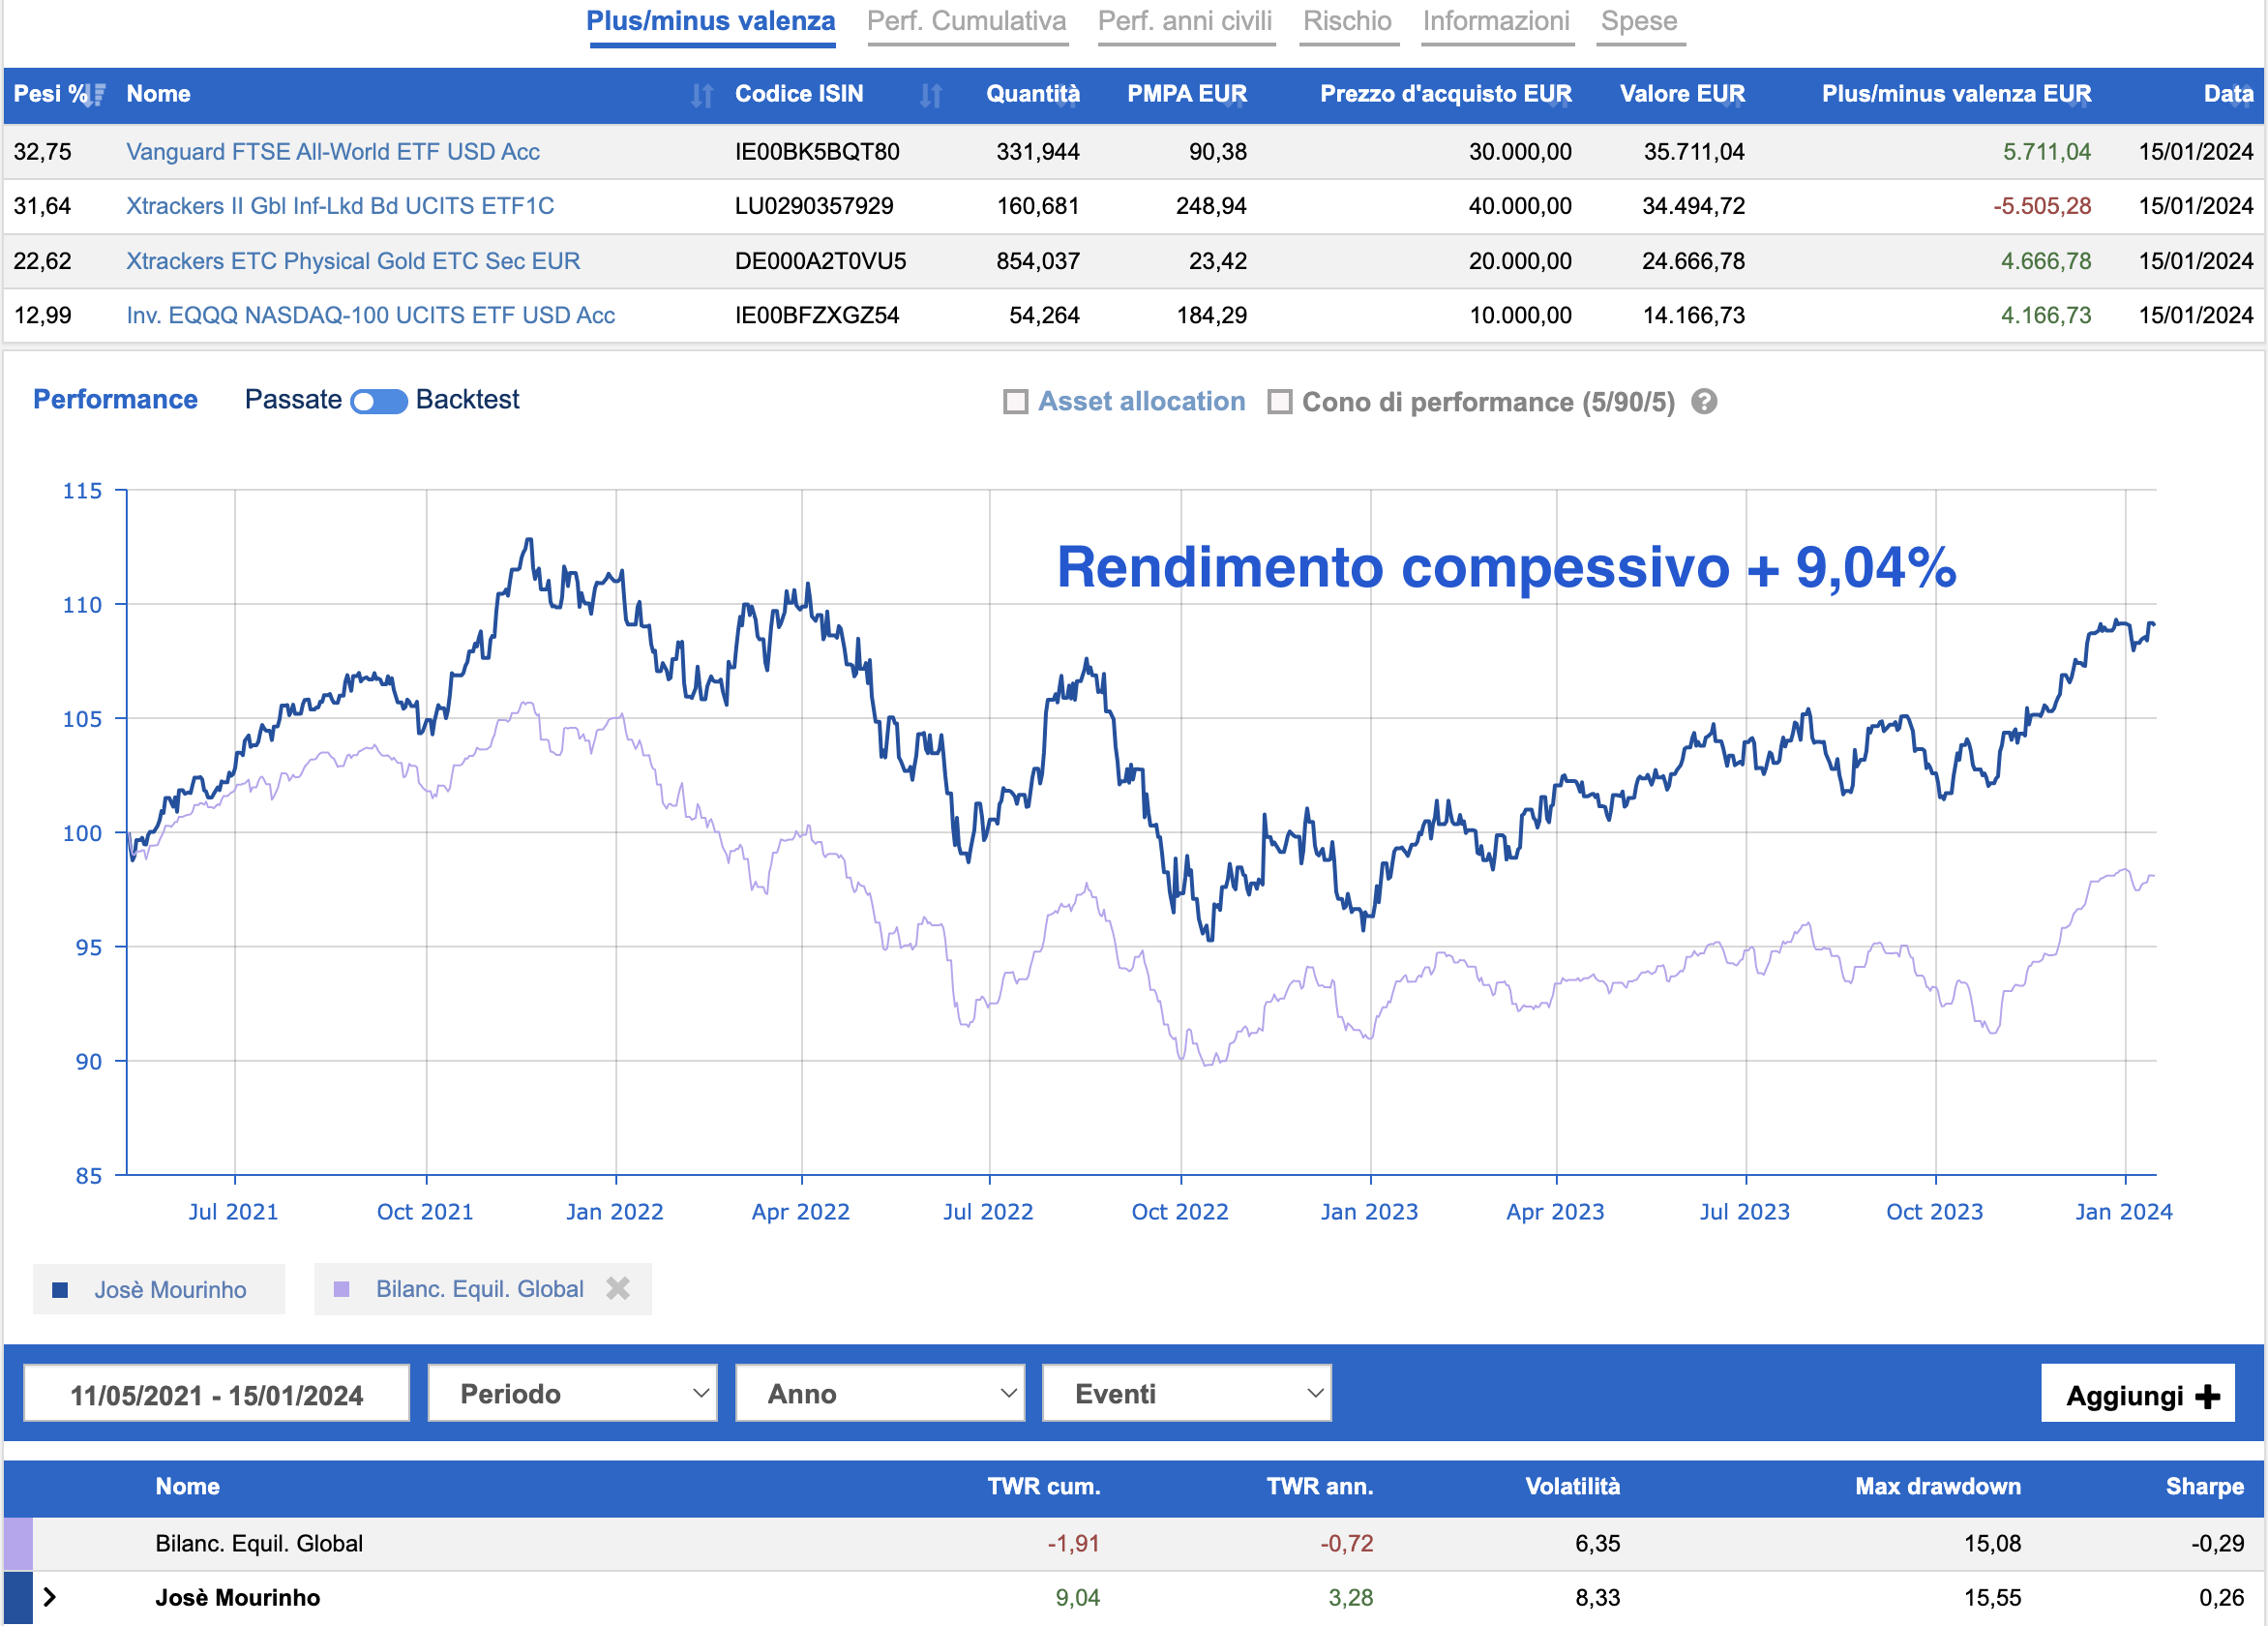Screen dimensions: 2268x1626
Task: Click the date range field 11/05/2021 - 15/01/2024
Action: (216, 1395)
